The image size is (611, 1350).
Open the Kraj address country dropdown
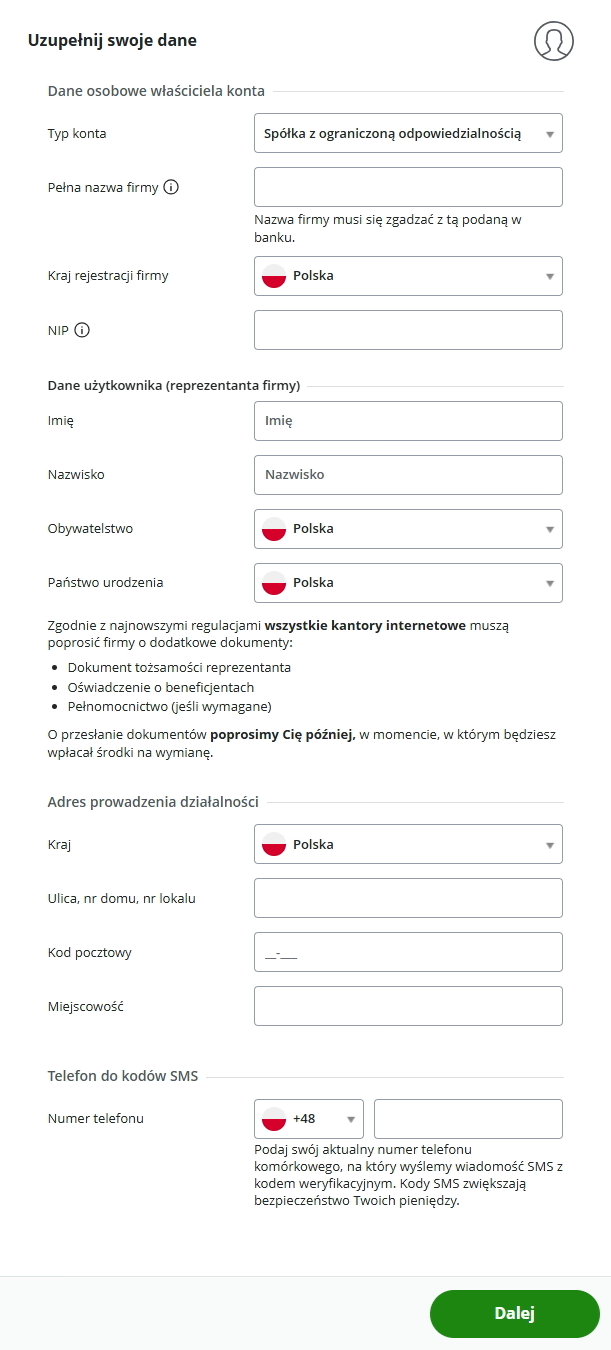point(408,844)
